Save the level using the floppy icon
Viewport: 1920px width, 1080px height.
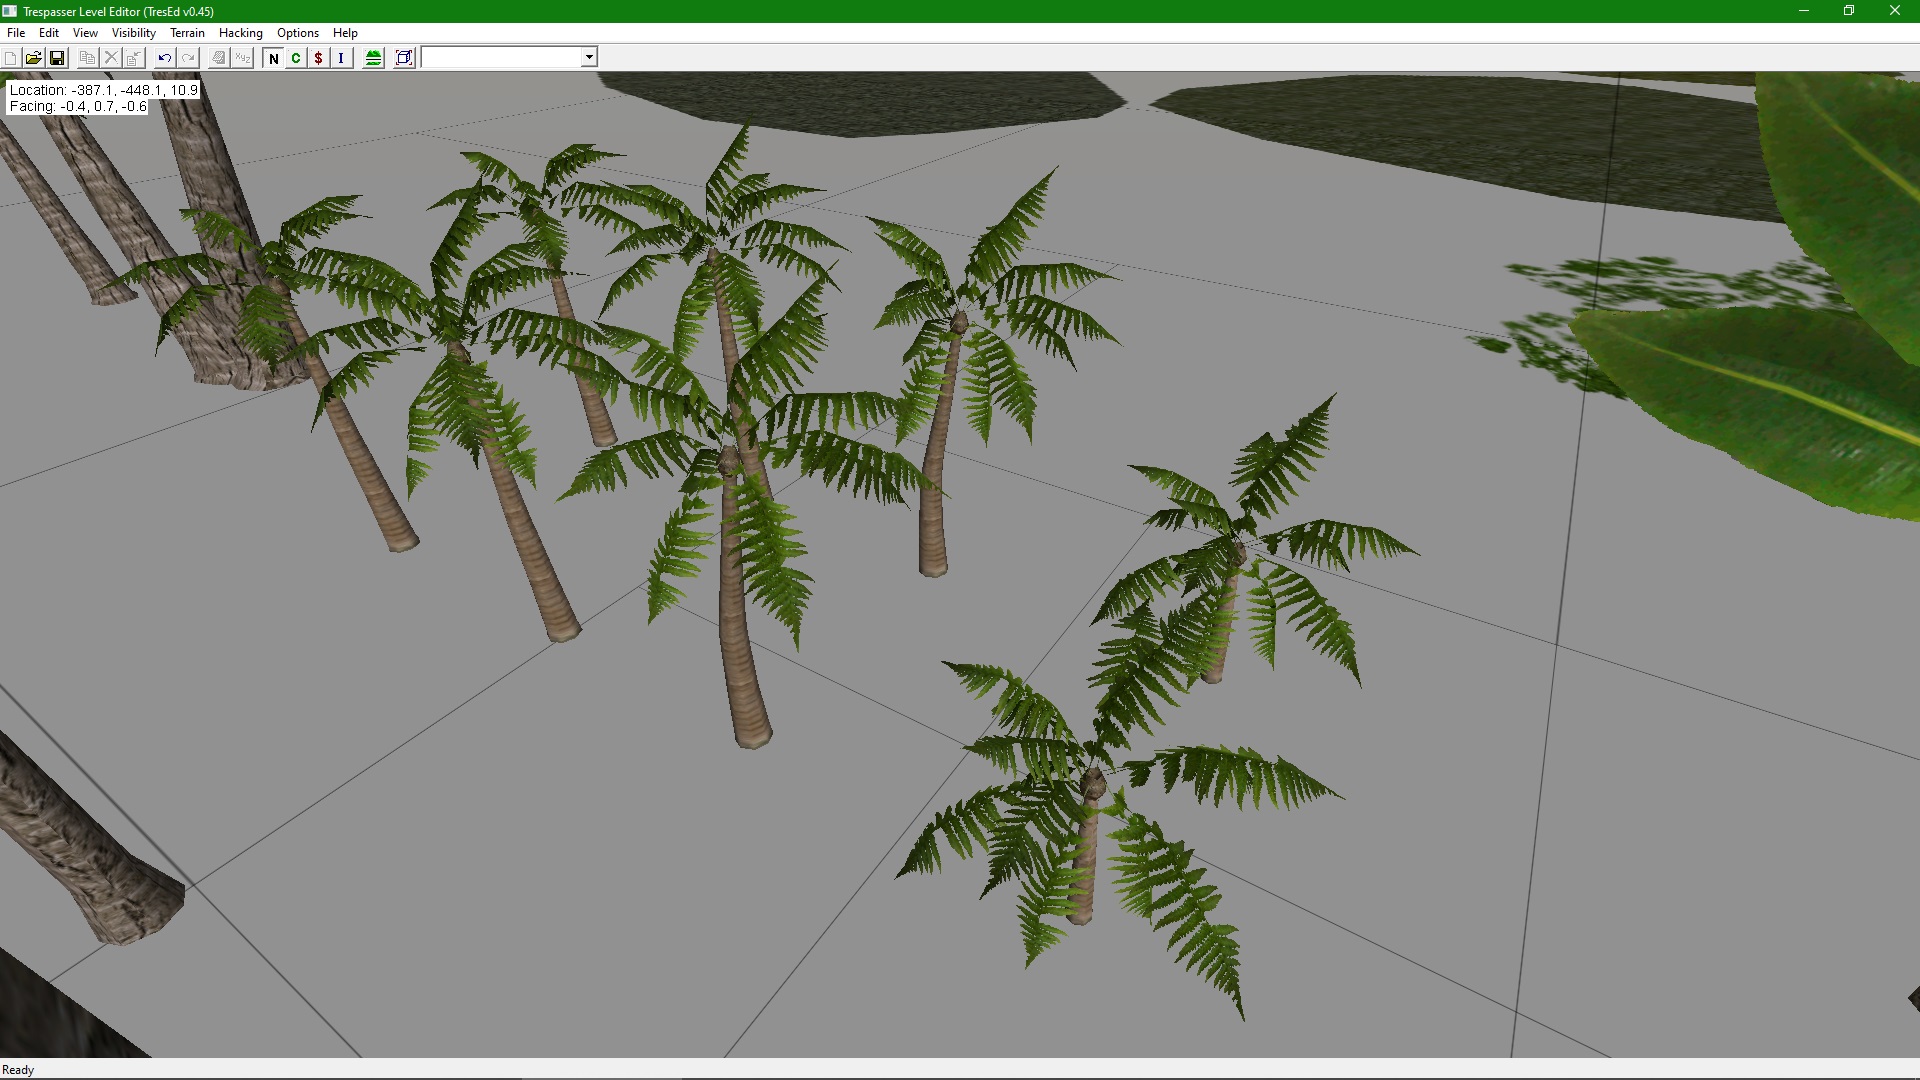(57, 58)
